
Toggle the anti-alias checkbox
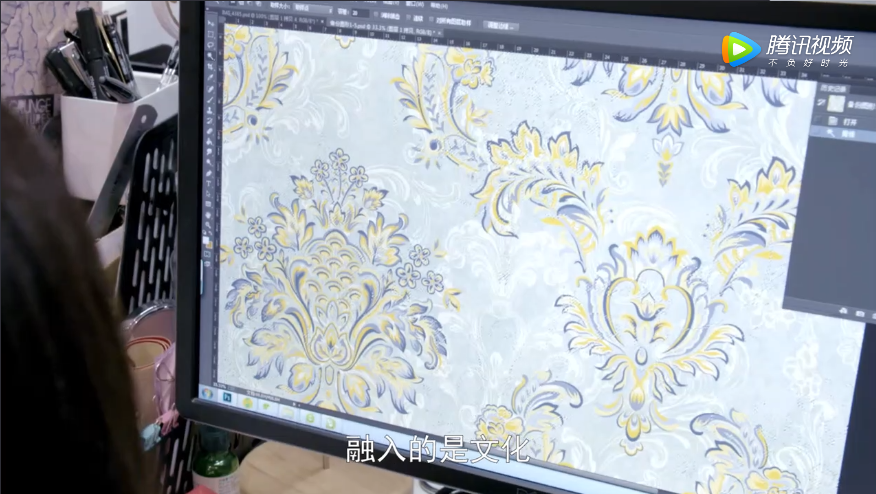tap(376, 14)
